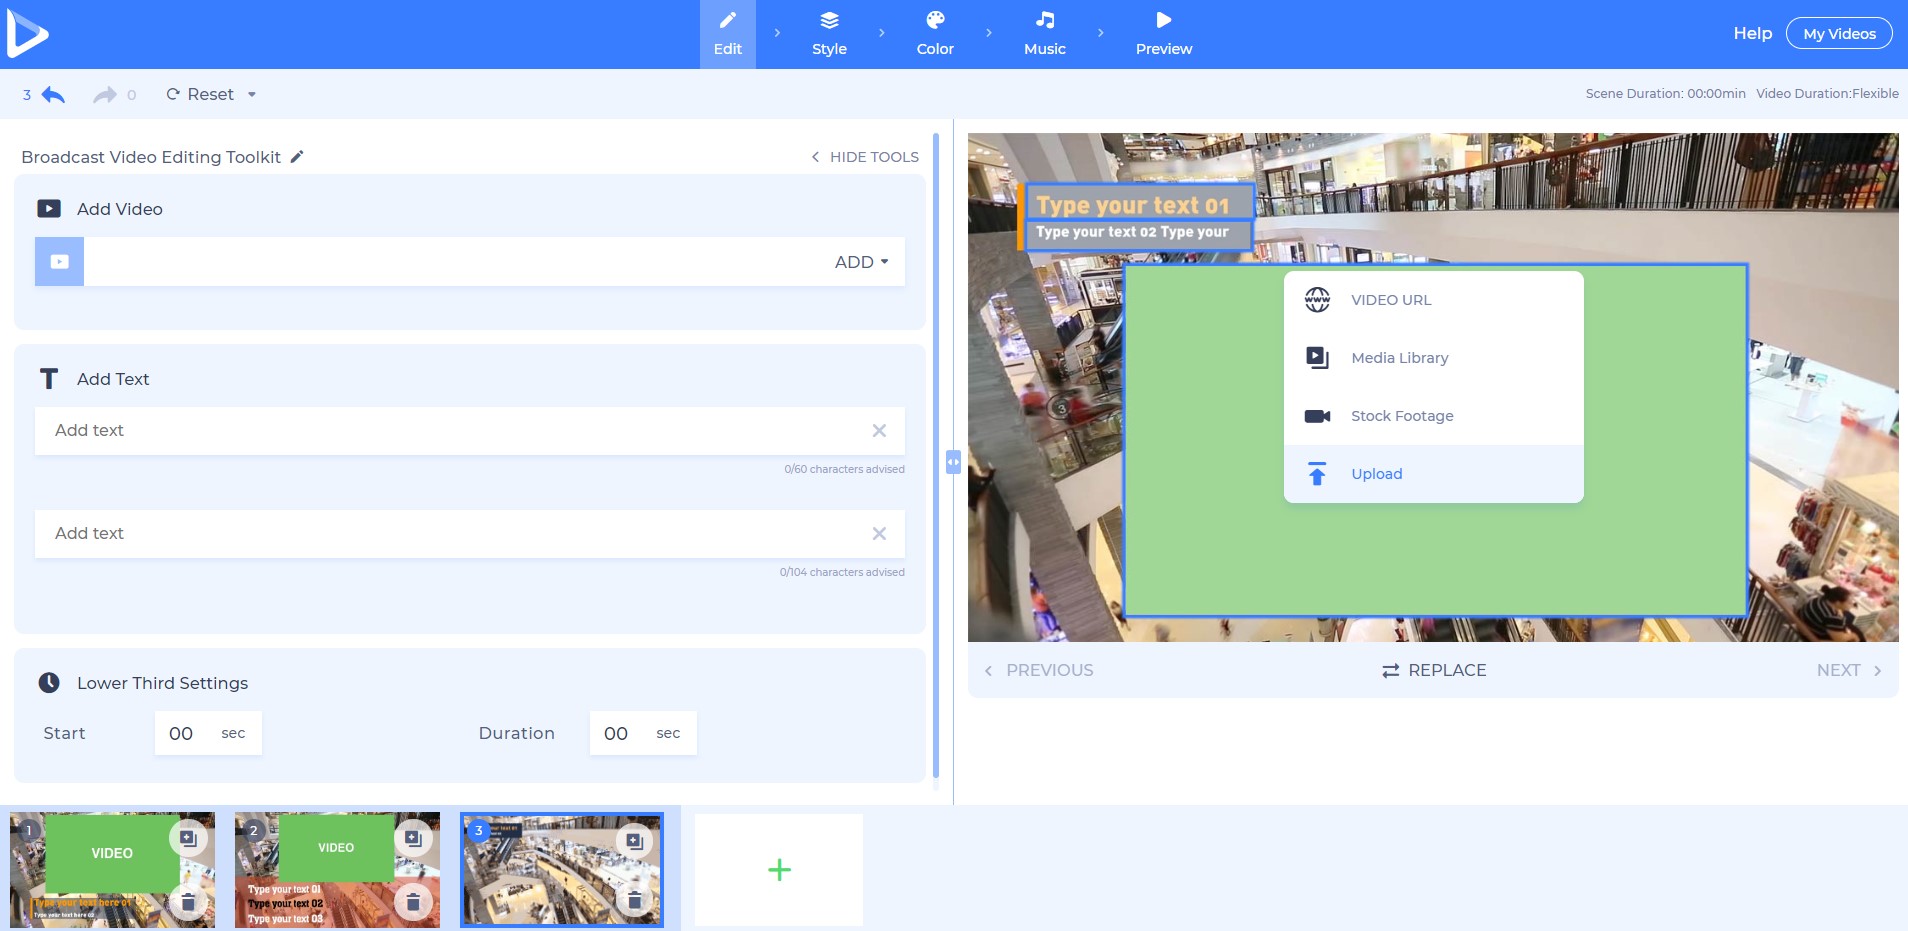Click the Stock Footage camera icon
Screen dimensions: 1908x931
(1317, 416)
